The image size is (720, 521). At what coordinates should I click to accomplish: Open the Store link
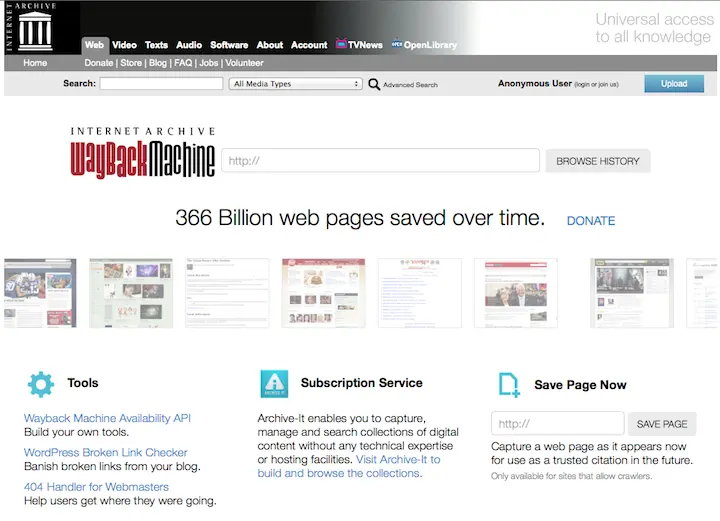pyautogui.click(x=131, y=63)
